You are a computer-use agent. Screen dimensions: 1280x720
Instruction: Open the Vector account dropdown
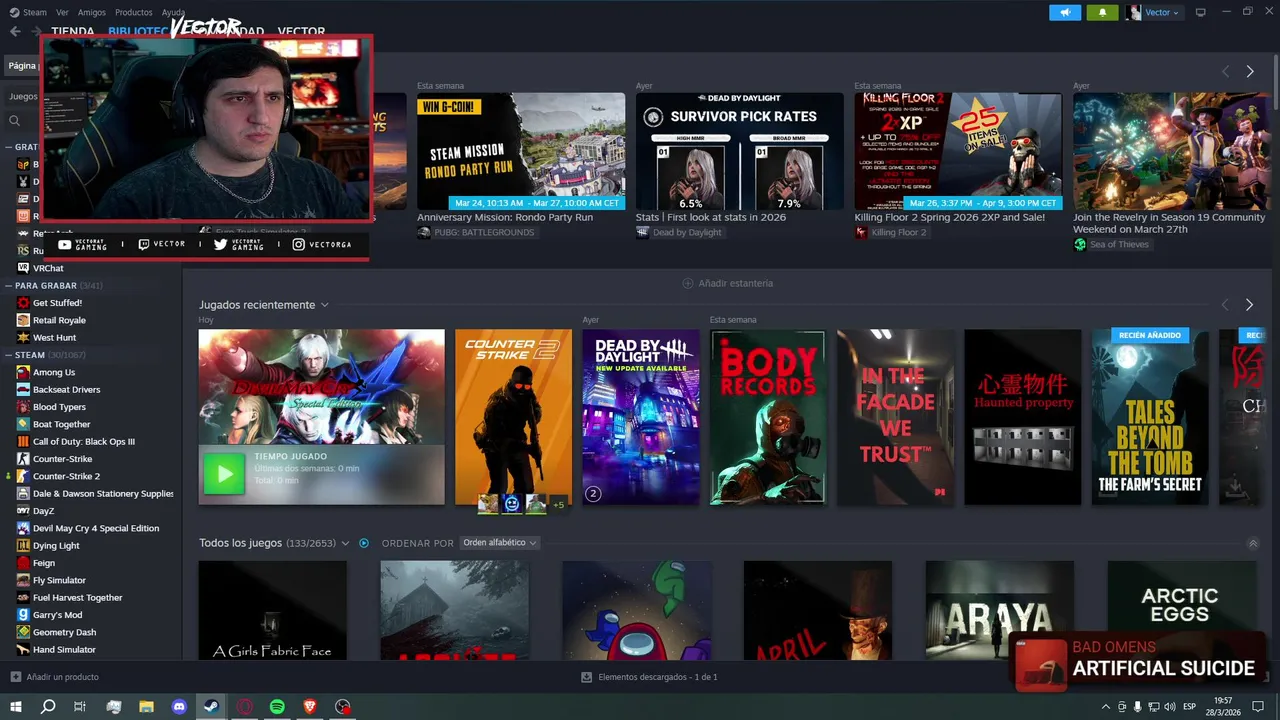click(x=1153, y=12)
